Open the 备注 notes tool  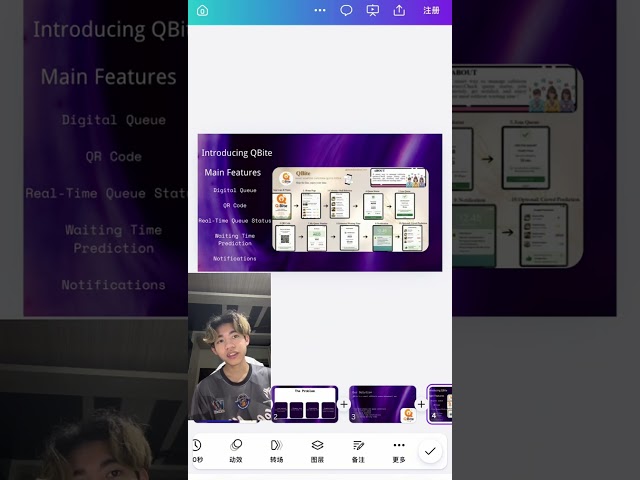click(358, 451)
